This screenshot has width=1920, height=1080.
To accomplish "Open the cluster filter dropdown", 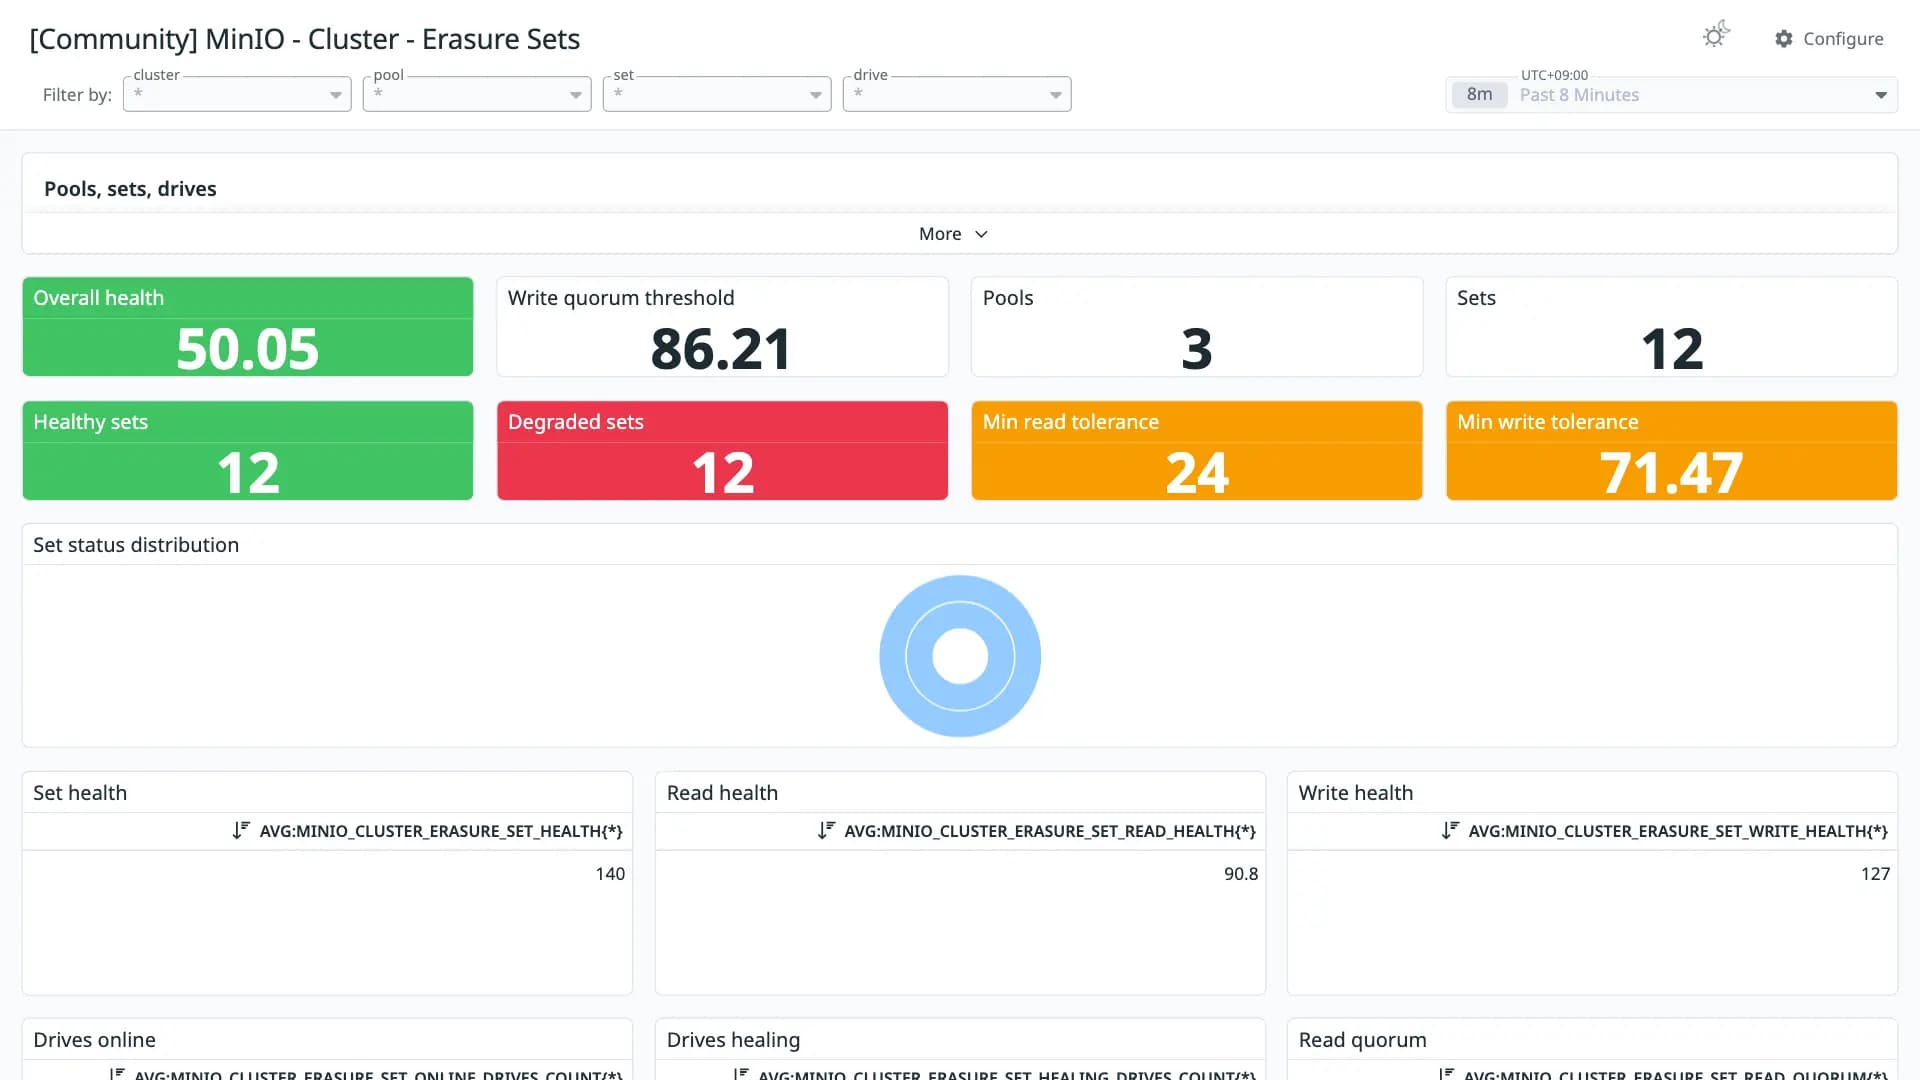I will (x=237, y=94).
